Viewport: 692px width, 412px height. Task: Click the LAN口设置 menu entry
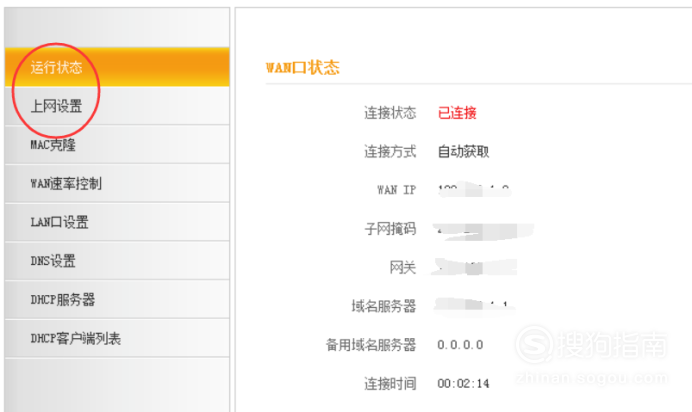point(60,222)
